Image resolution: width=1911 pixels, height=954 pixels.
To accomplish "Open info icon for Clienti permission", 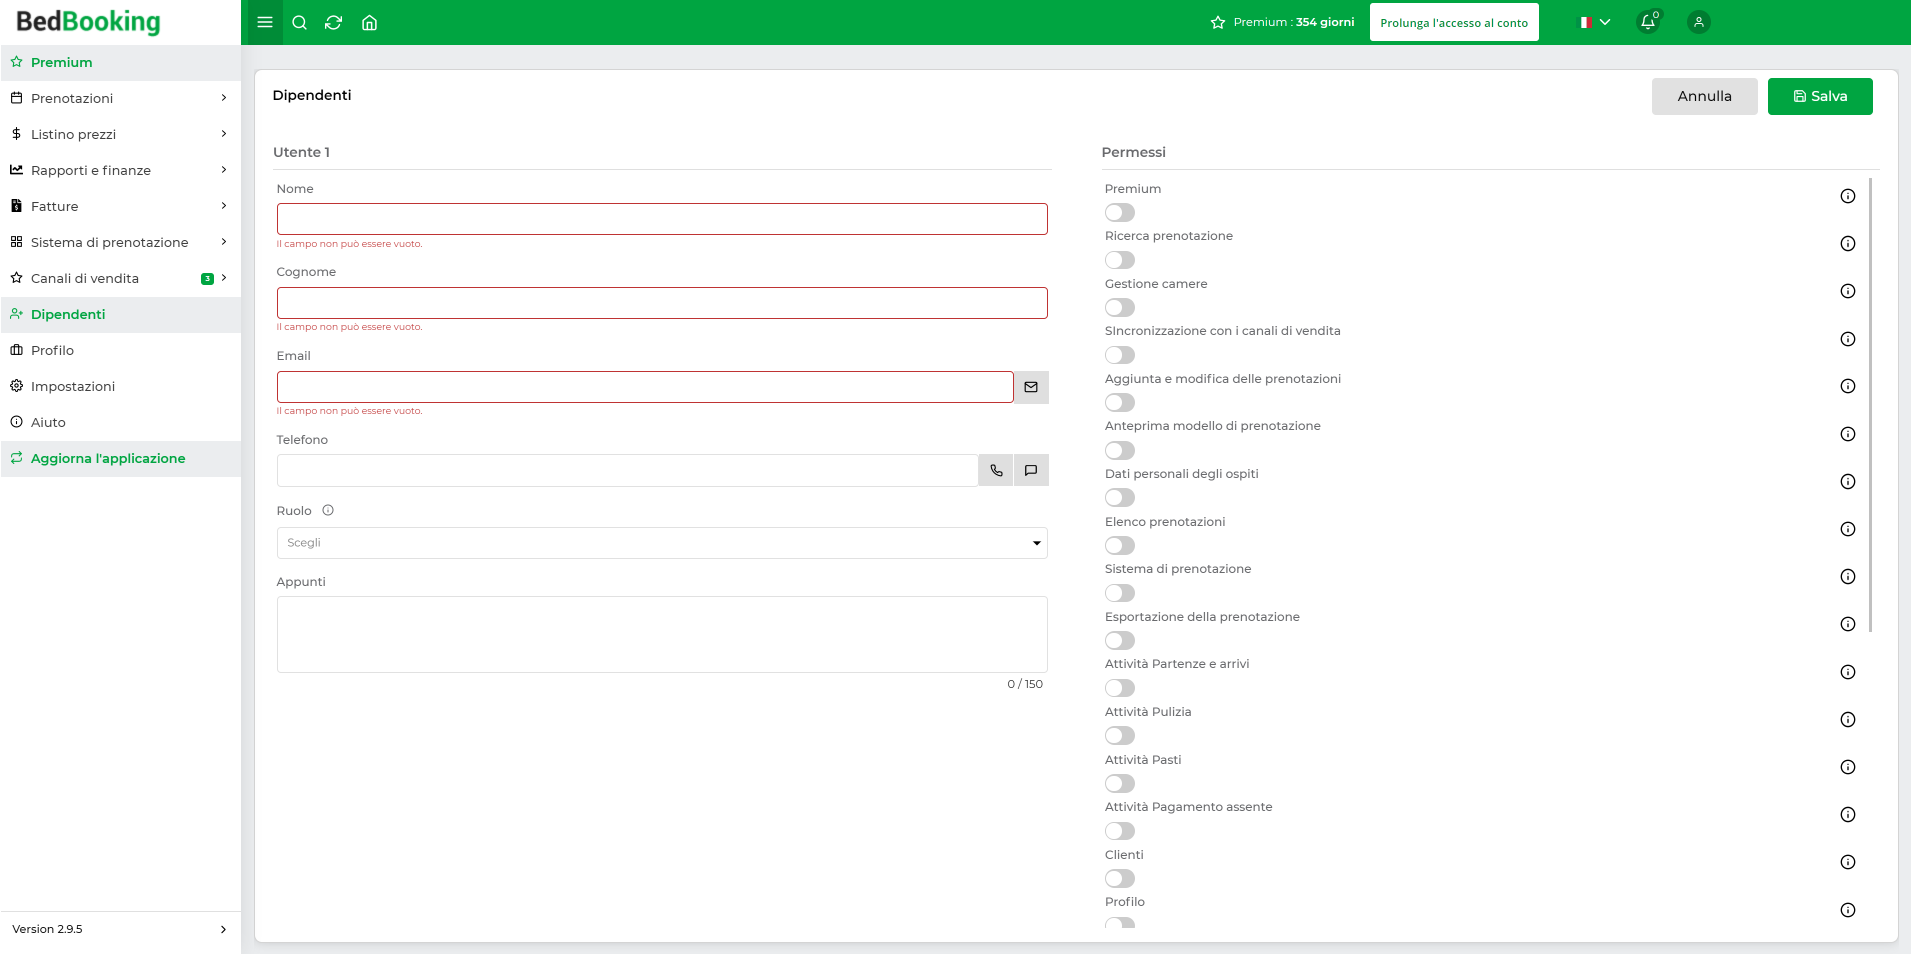I will point(1848,862).
